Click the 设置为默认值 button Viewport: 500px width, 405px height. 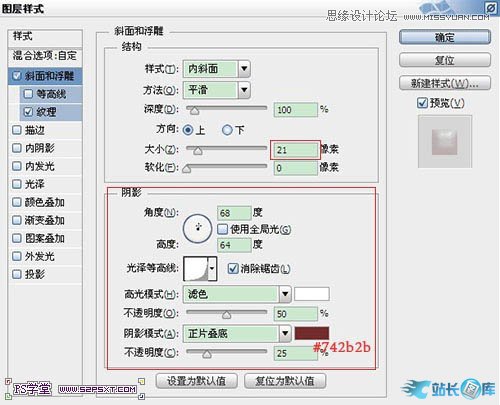point(197,381)
